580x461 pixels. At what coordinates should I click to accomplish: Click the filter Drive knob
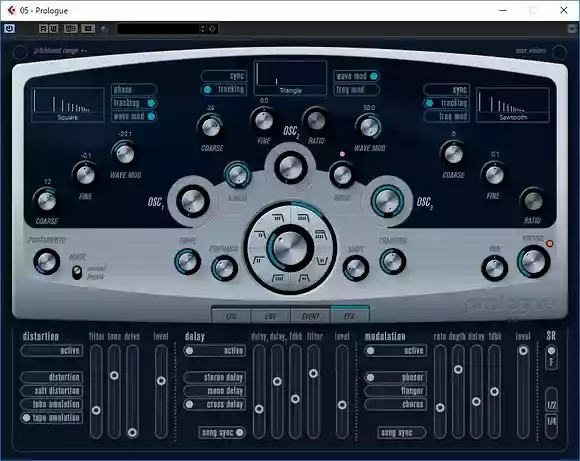click(x=187, y=262)
